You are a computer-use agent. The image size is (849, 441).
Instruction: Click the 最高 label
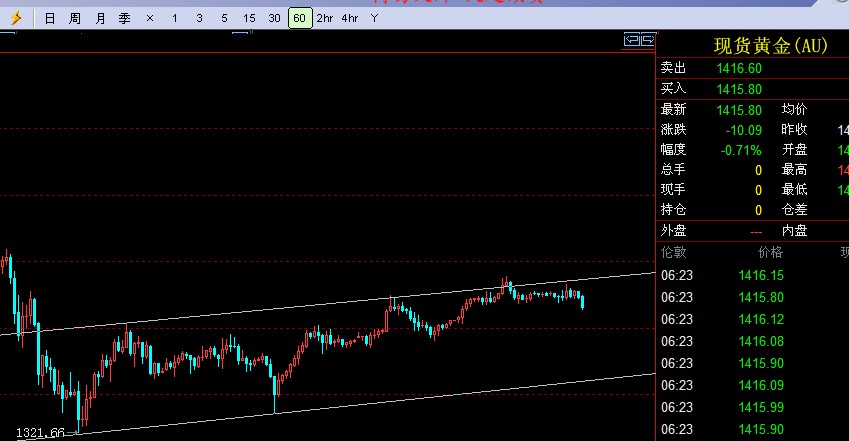pos(794,170)
